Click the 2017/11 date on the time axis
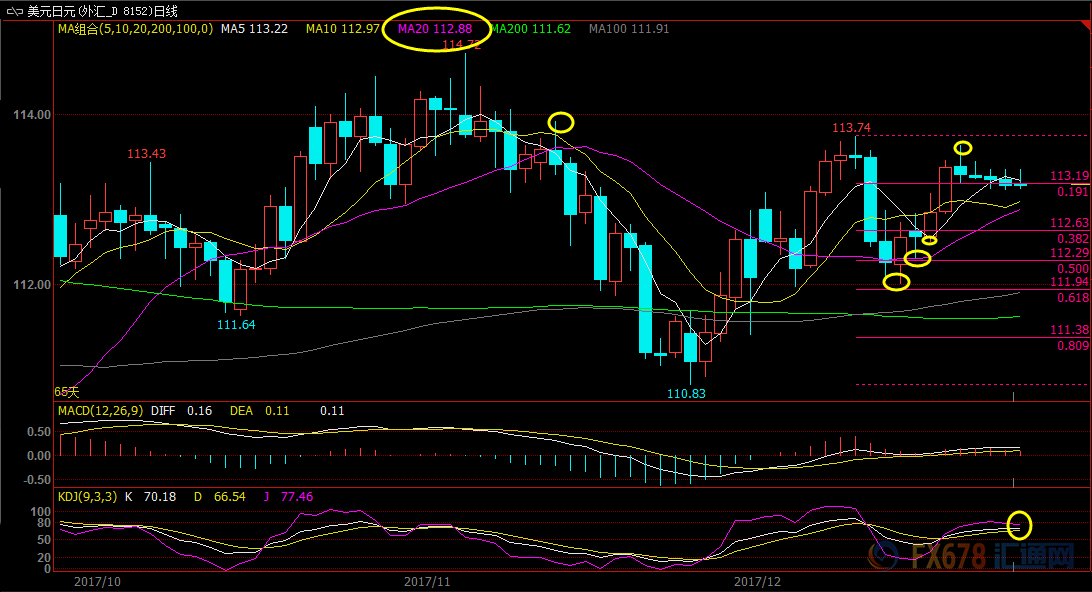Image resolution: width=1092 pixels, height=592 pixels. click(428, 580)
